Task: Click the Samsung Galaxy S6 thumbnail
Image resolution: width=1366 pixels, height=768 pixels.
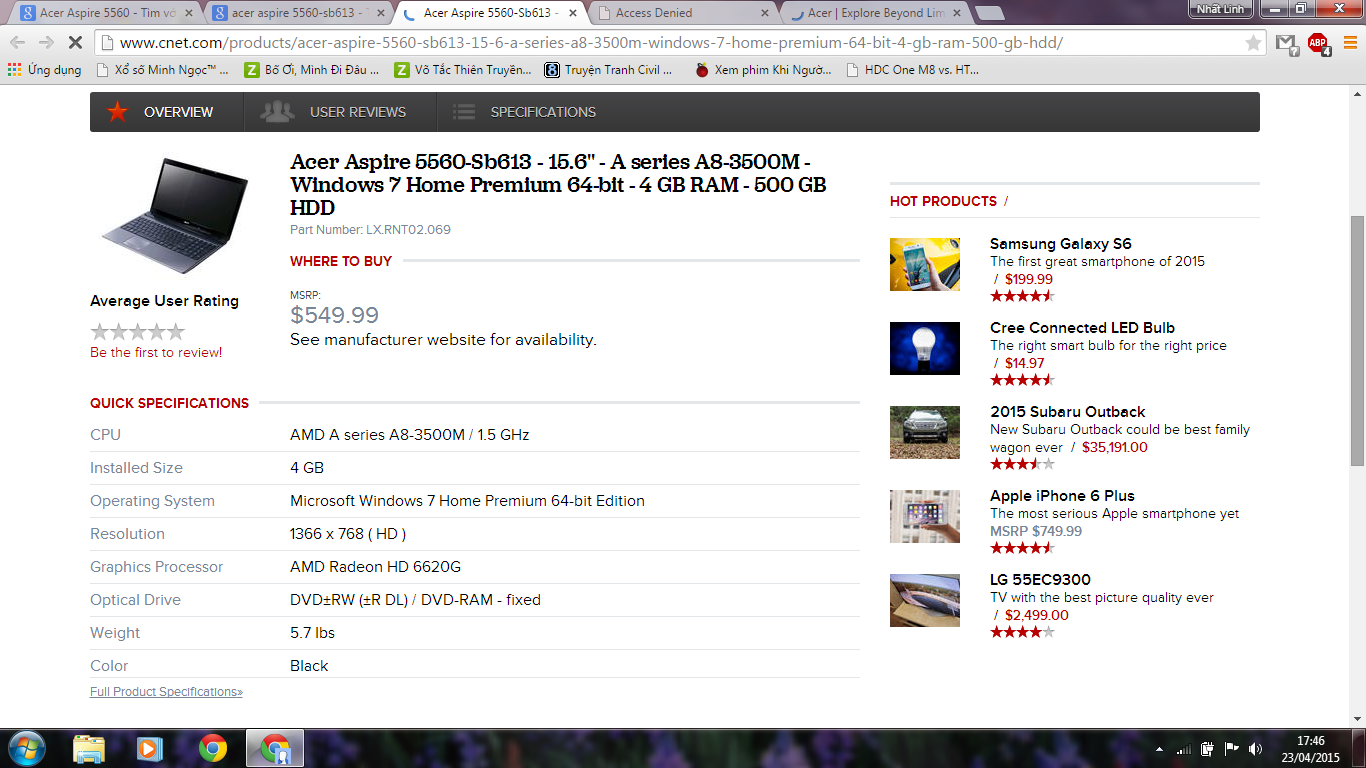Action: [925, 264]
